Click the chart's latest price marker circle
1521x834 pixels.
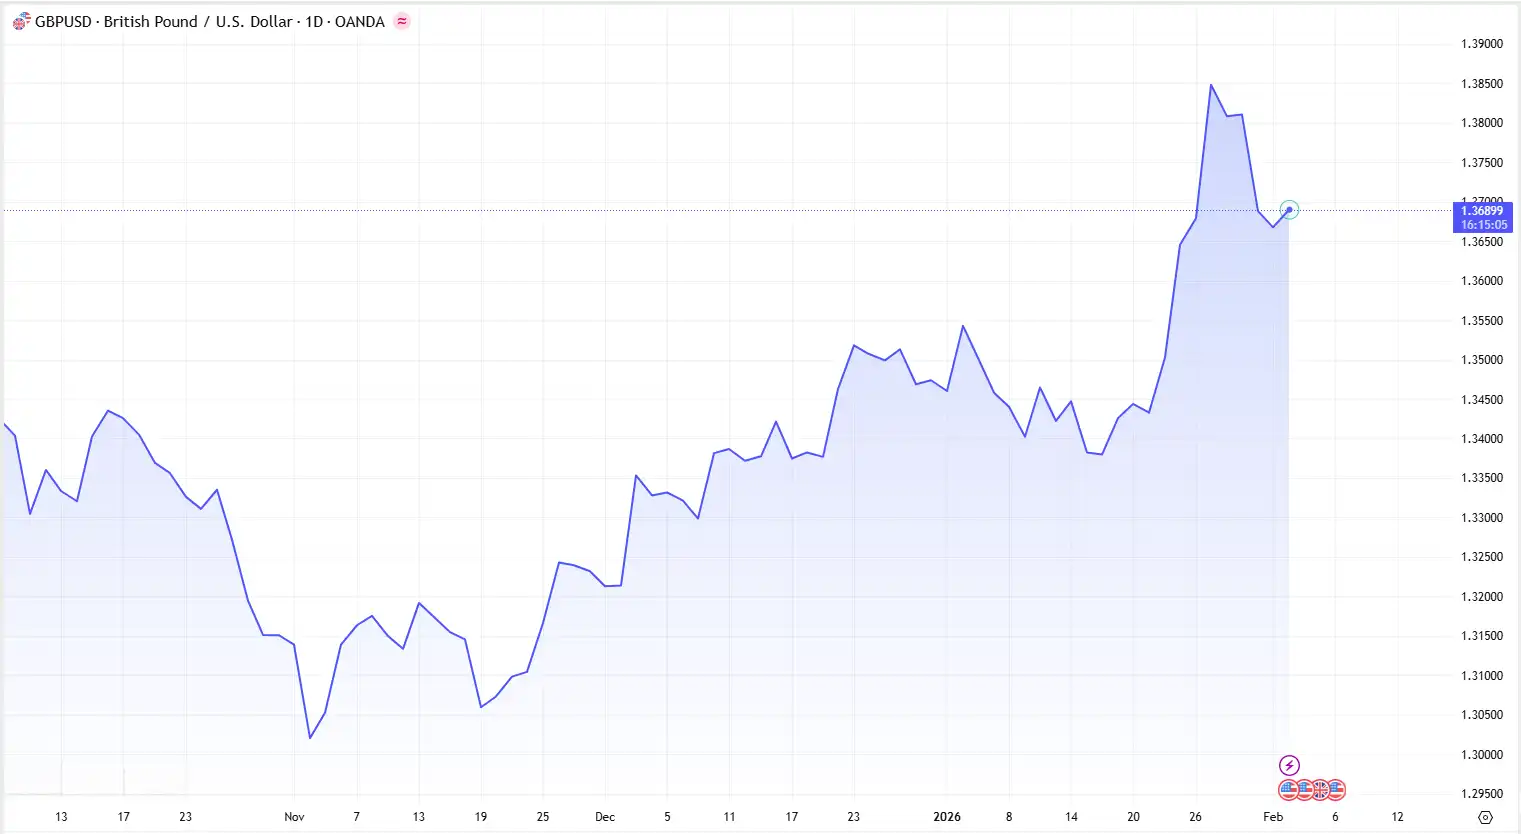point(1290,209)
